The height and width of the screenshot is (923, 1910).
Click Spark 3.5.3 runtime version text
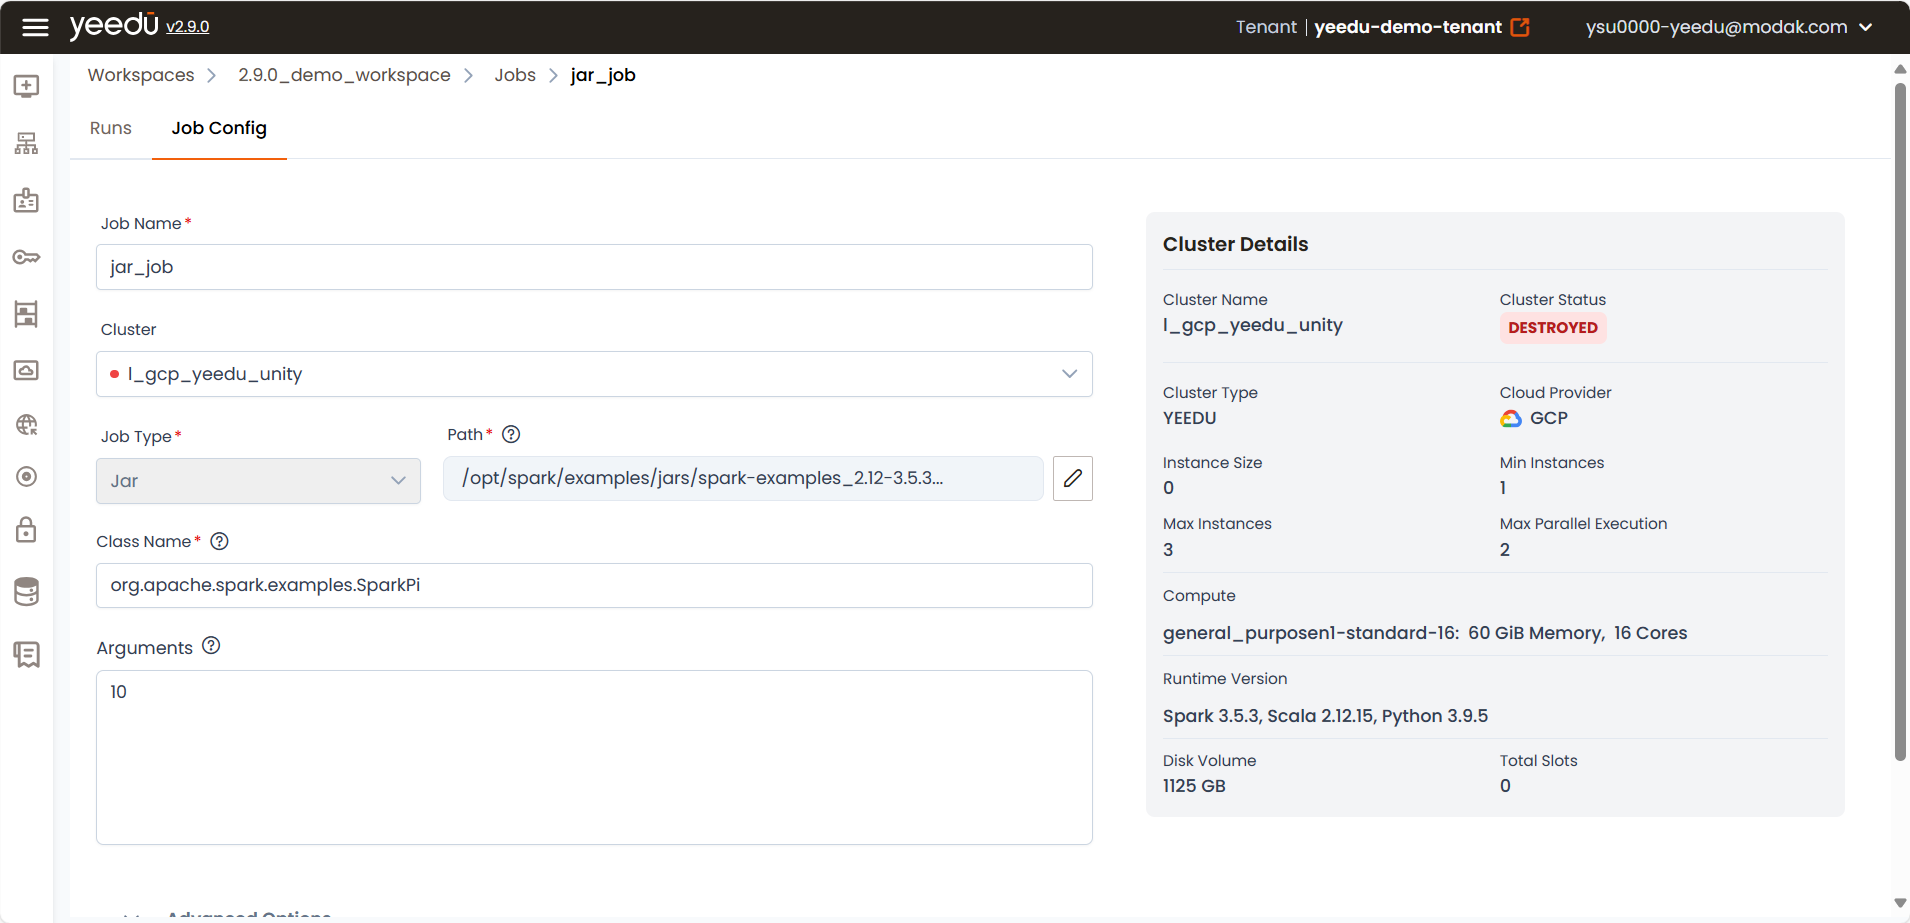pyautogui.click(x=1325, y=716)
